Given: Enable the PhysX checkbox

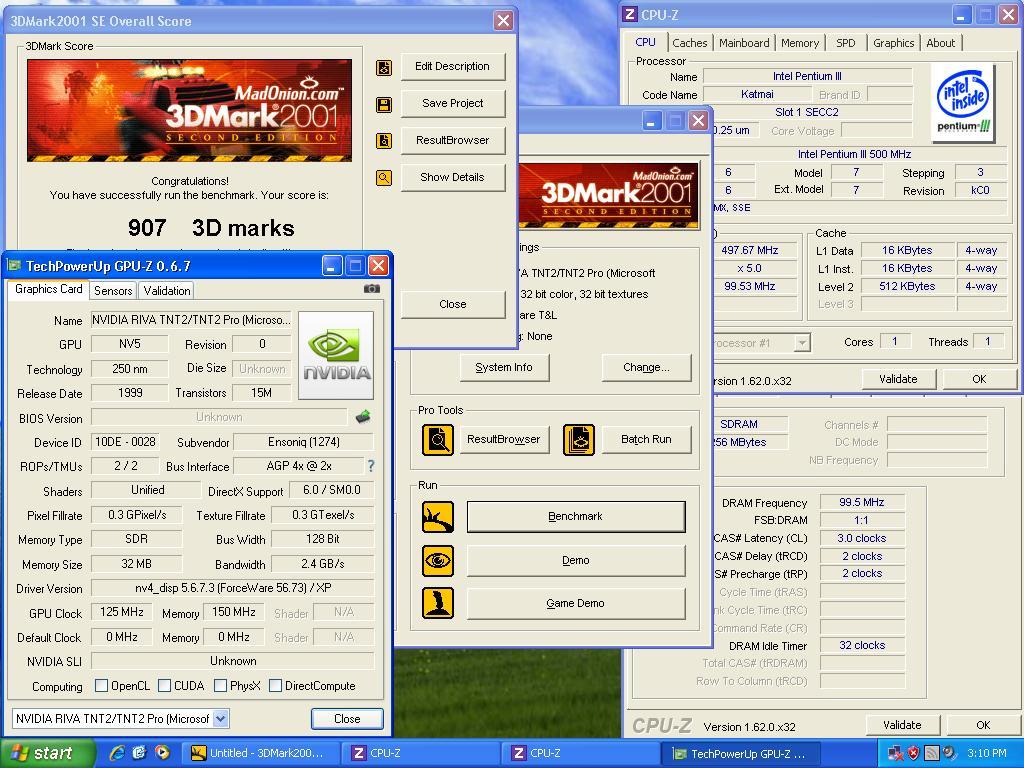Looking at the screenshot, I should point(221,685).
